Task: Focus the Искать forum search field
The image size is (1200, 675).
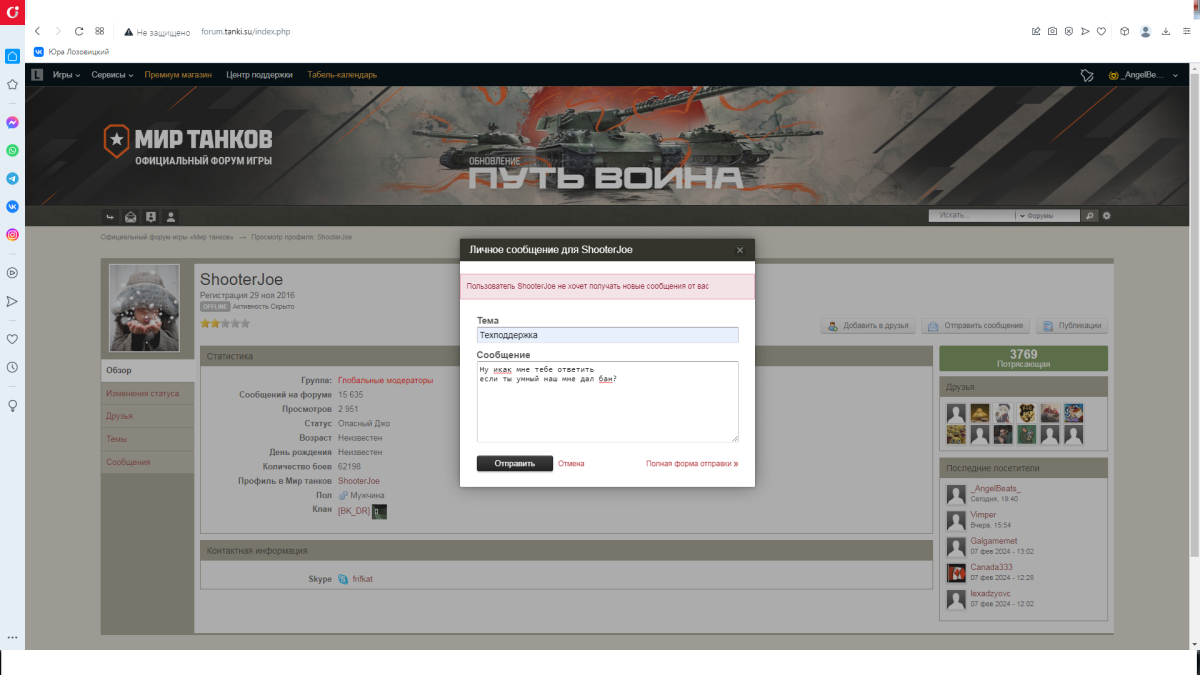Action: pyautogui.click(x=972, y=215)
